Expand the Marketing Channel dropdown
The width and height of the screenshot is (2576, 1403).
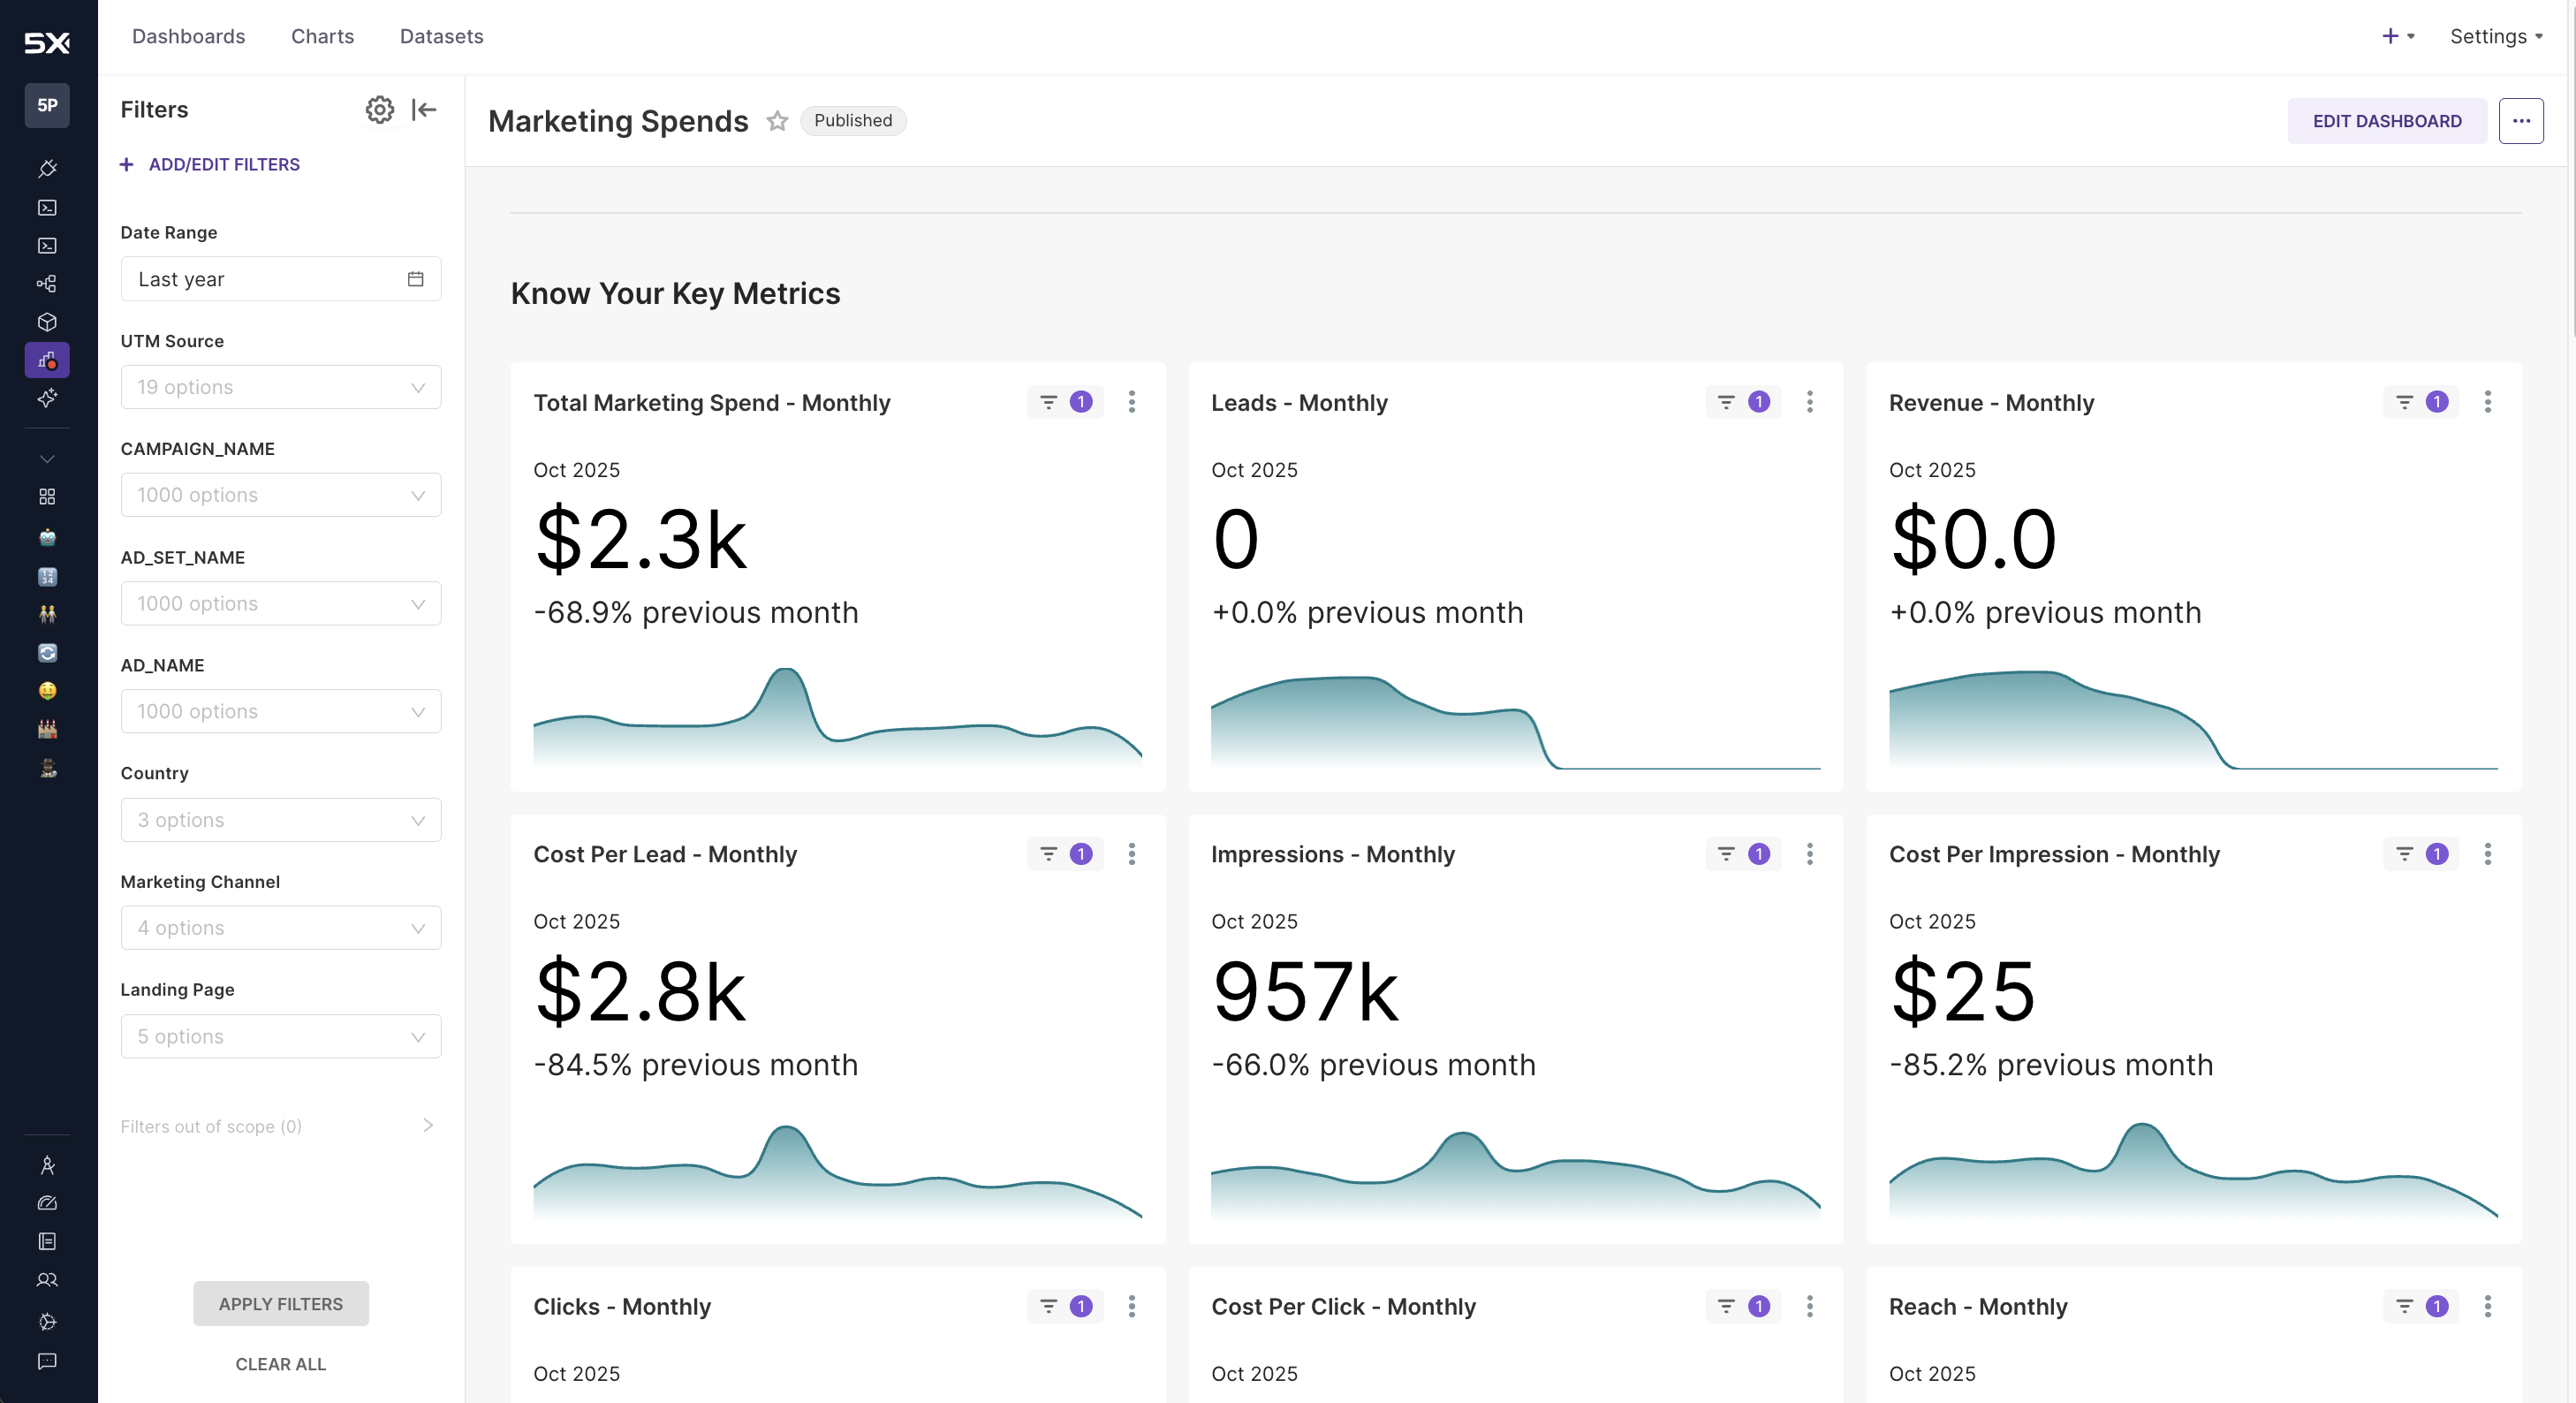click(x=280, y=928)
